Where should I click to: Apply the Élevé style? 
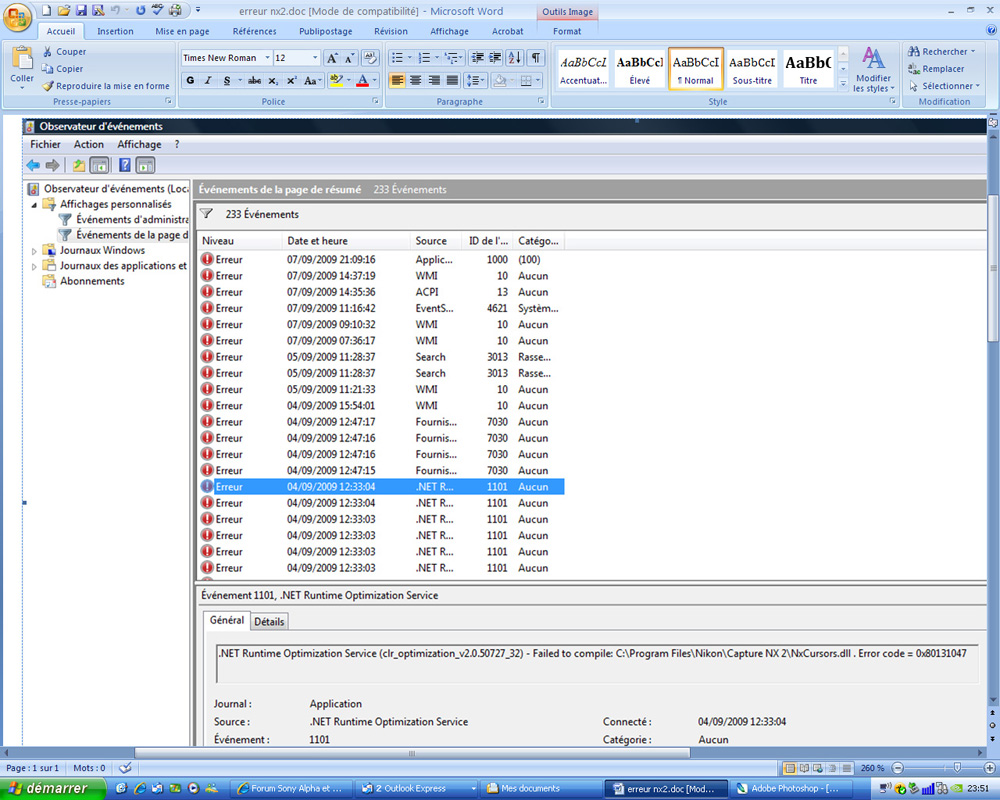point(640,69)
